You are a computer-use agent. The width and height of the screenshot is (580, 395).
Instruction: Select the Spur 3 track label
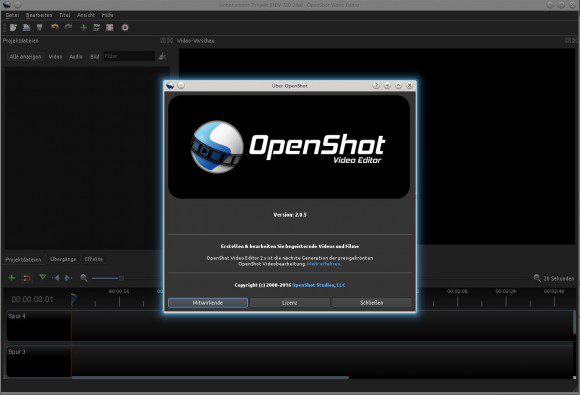point(17,351)
